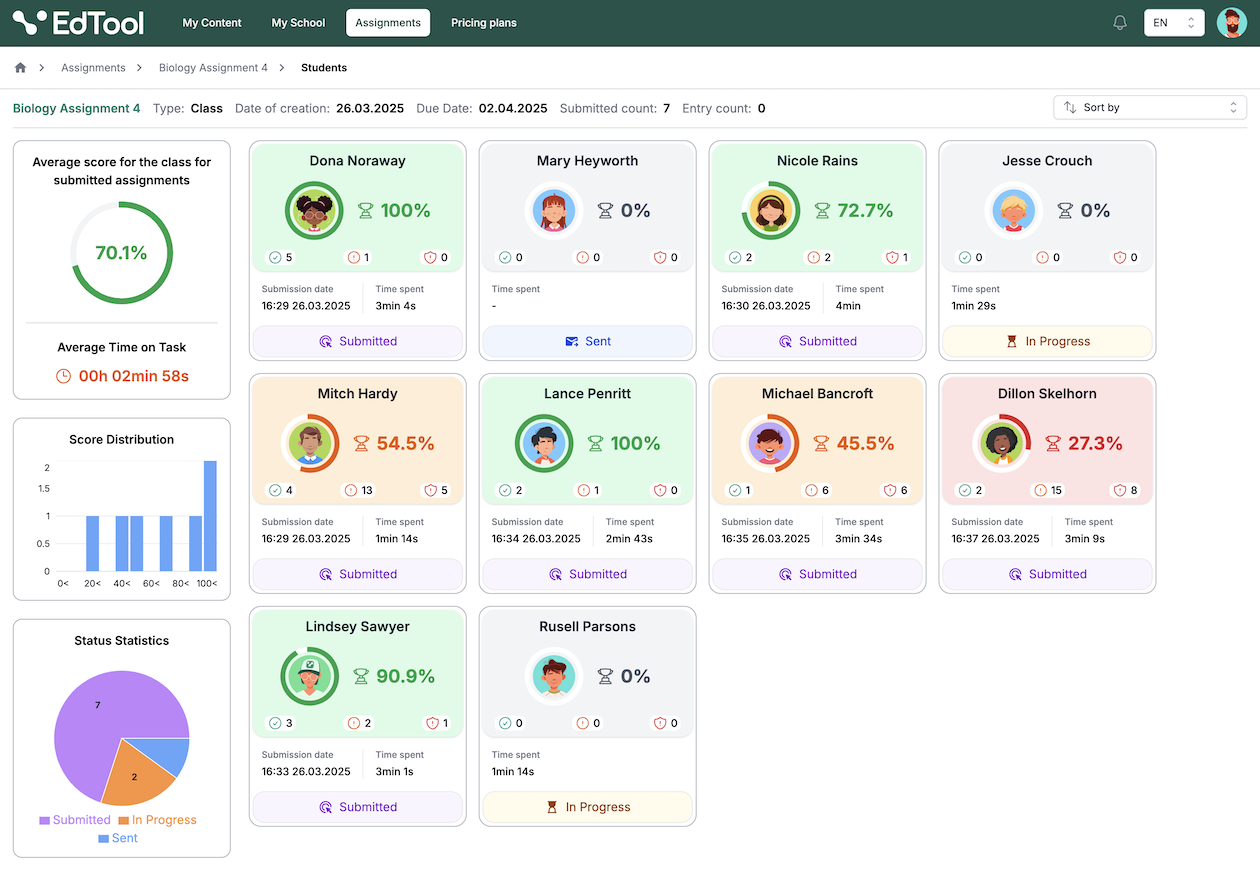Click Rusell Parsons' avatar
The height and width of the screenshot is (874, 1260).
pos(554,676)
